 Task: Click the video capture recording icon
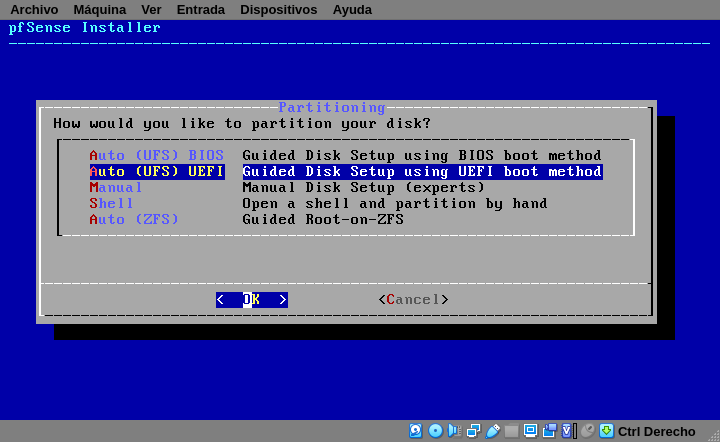click(x=550, y=431)
